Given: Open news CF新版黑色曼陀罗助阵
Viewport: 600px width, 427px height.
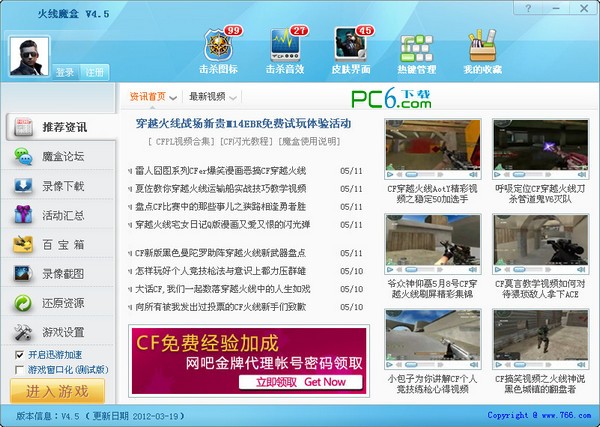Looking at the screenshot, I should coord(220,253).
